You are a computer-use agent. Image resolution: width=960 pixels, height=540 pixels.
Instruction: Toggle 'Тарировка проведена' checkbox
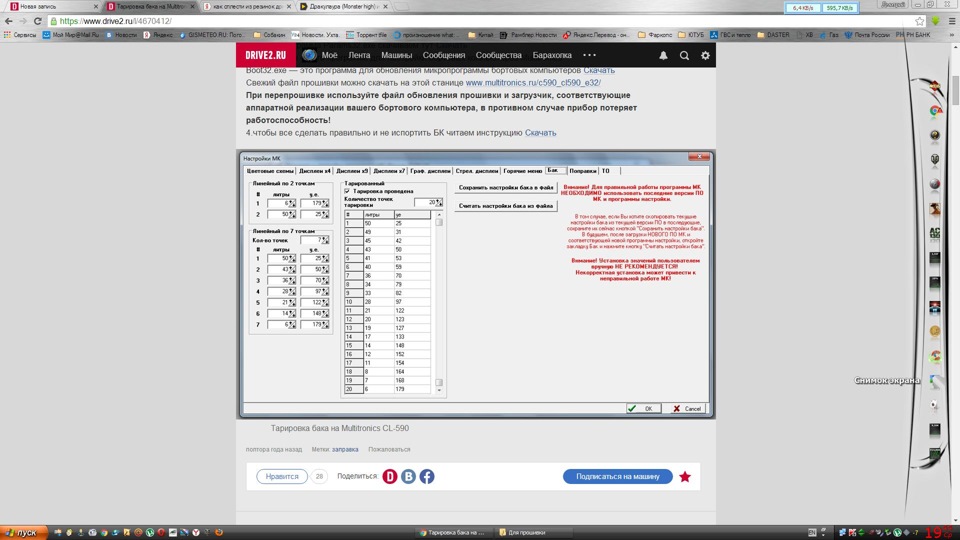tap(347, 191)
